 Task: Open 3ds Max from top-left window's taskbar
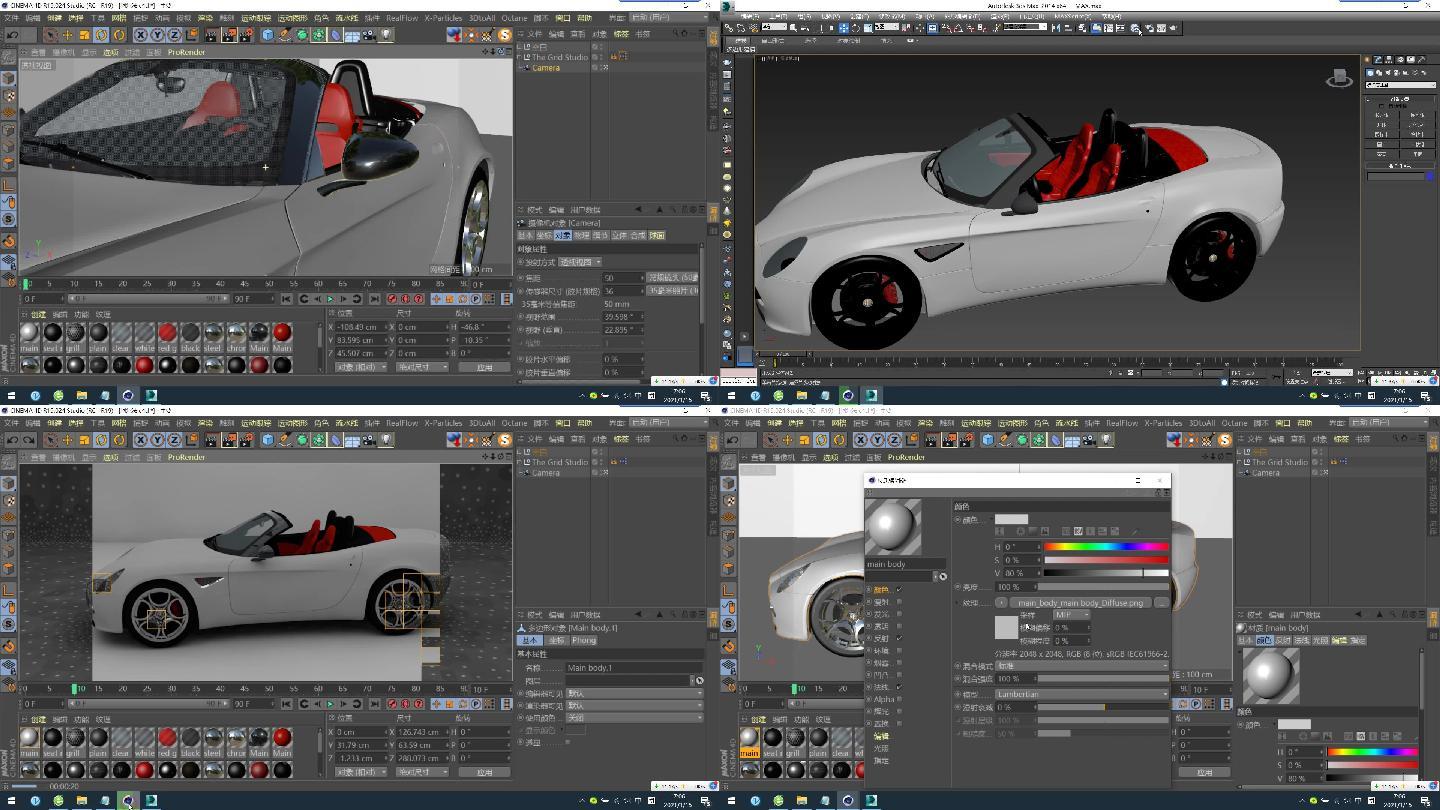[151, 395]
